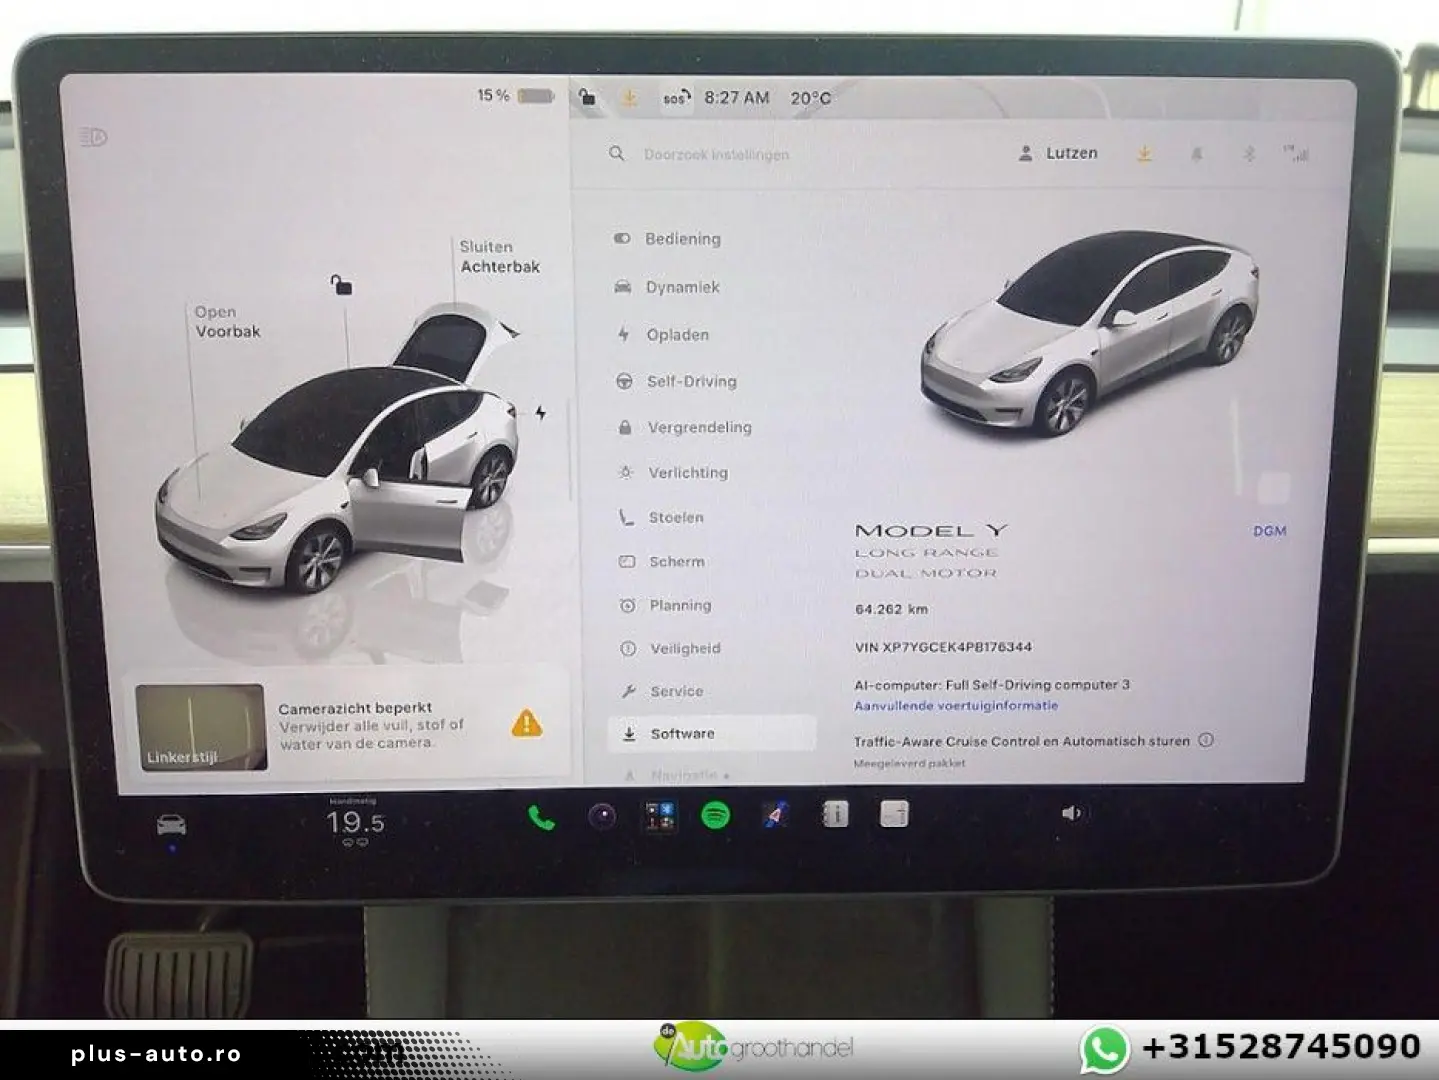
Task: Open the dashcam camera app icon
Action: 602,817
